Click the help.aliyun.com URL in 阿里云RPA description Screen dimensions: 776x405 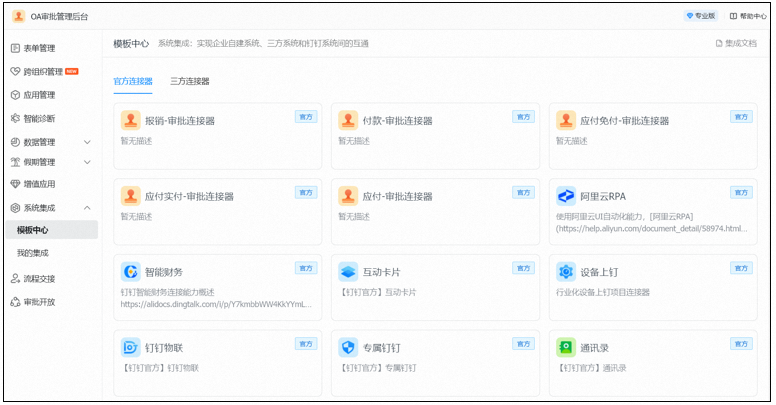pos(652,229)
